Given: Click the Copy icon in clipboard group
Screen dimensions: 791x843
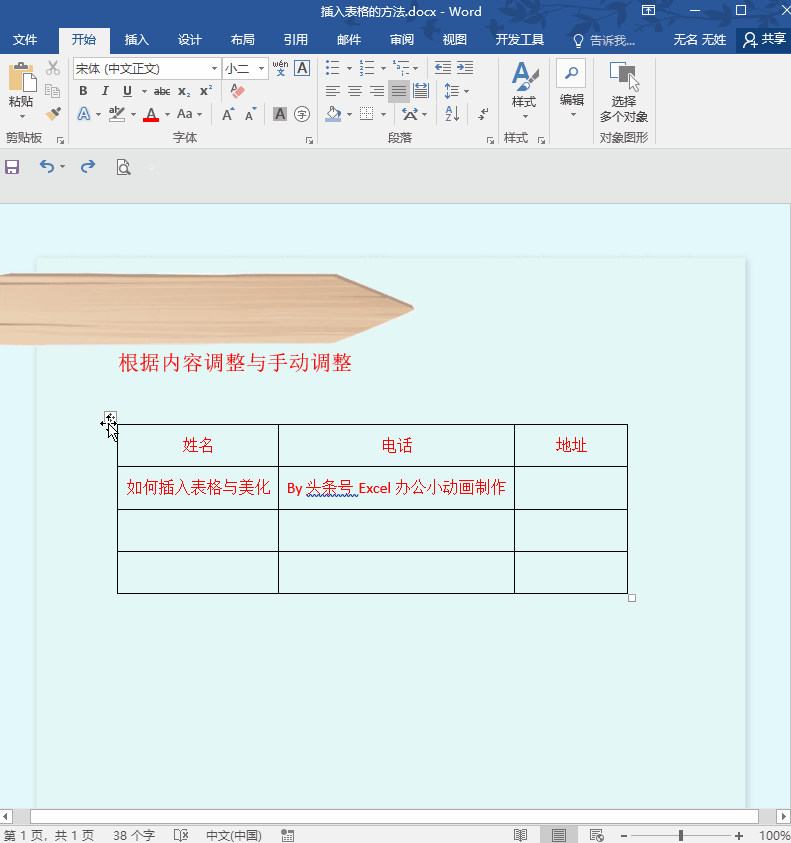Looking at the screenshot, I should pos(53,91).
